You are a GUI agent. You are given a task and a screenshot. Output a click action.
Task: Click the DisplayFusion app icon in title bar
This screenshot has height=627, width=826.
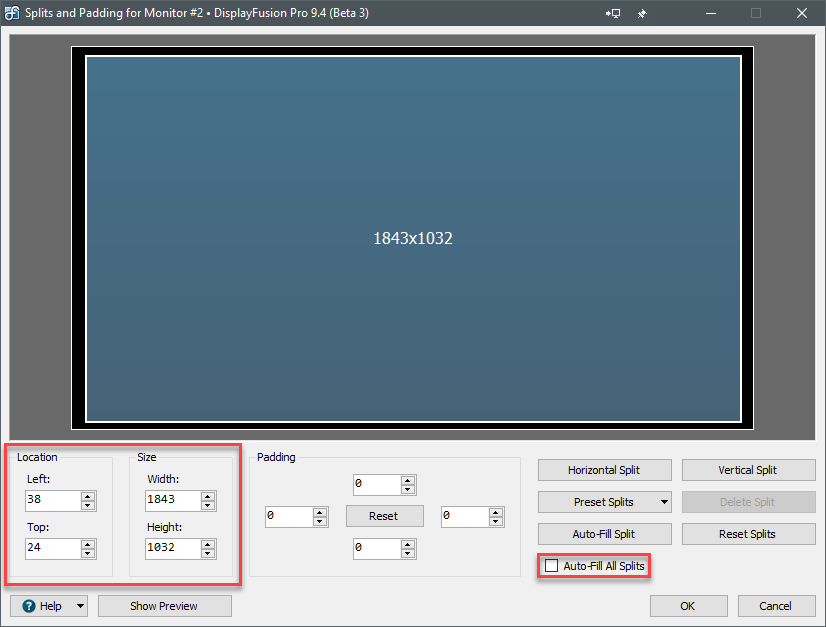tap(11, 13)
